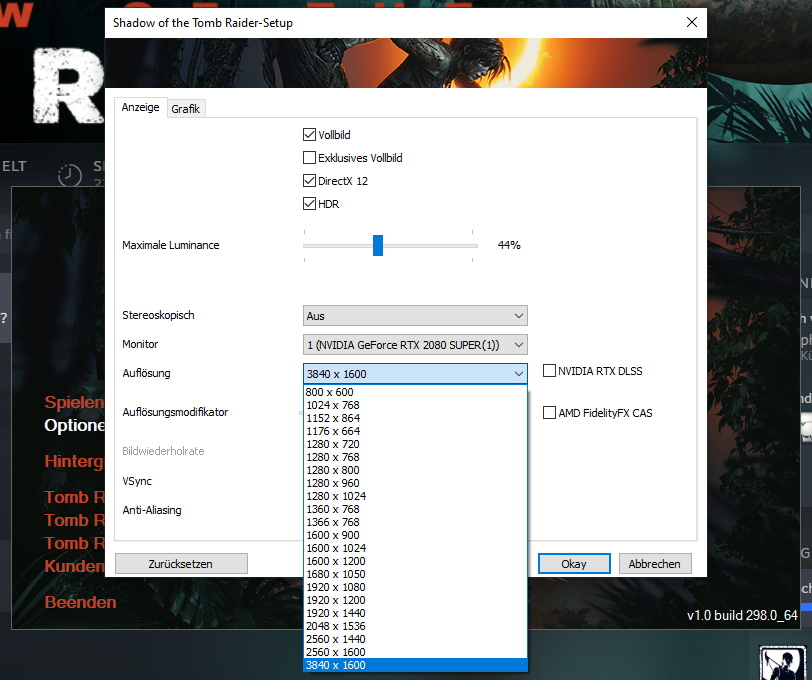Choose resolution 1600 x 1200
Viewport: 812px width, 680px height.
(415, 561)
